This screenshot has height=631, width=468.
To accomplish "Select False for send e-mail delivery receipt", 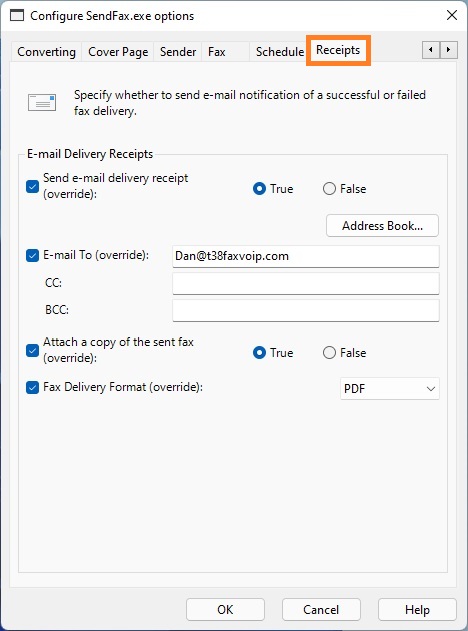I will (x=329, y=189).
